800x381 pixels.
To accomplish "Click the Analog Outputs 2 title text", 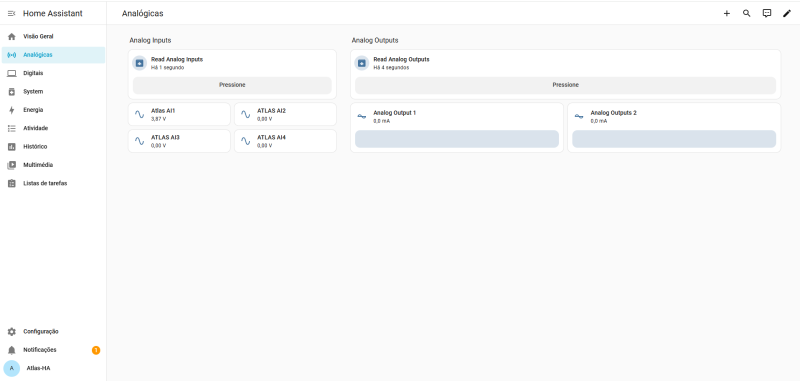I will (x=613, y=113).
